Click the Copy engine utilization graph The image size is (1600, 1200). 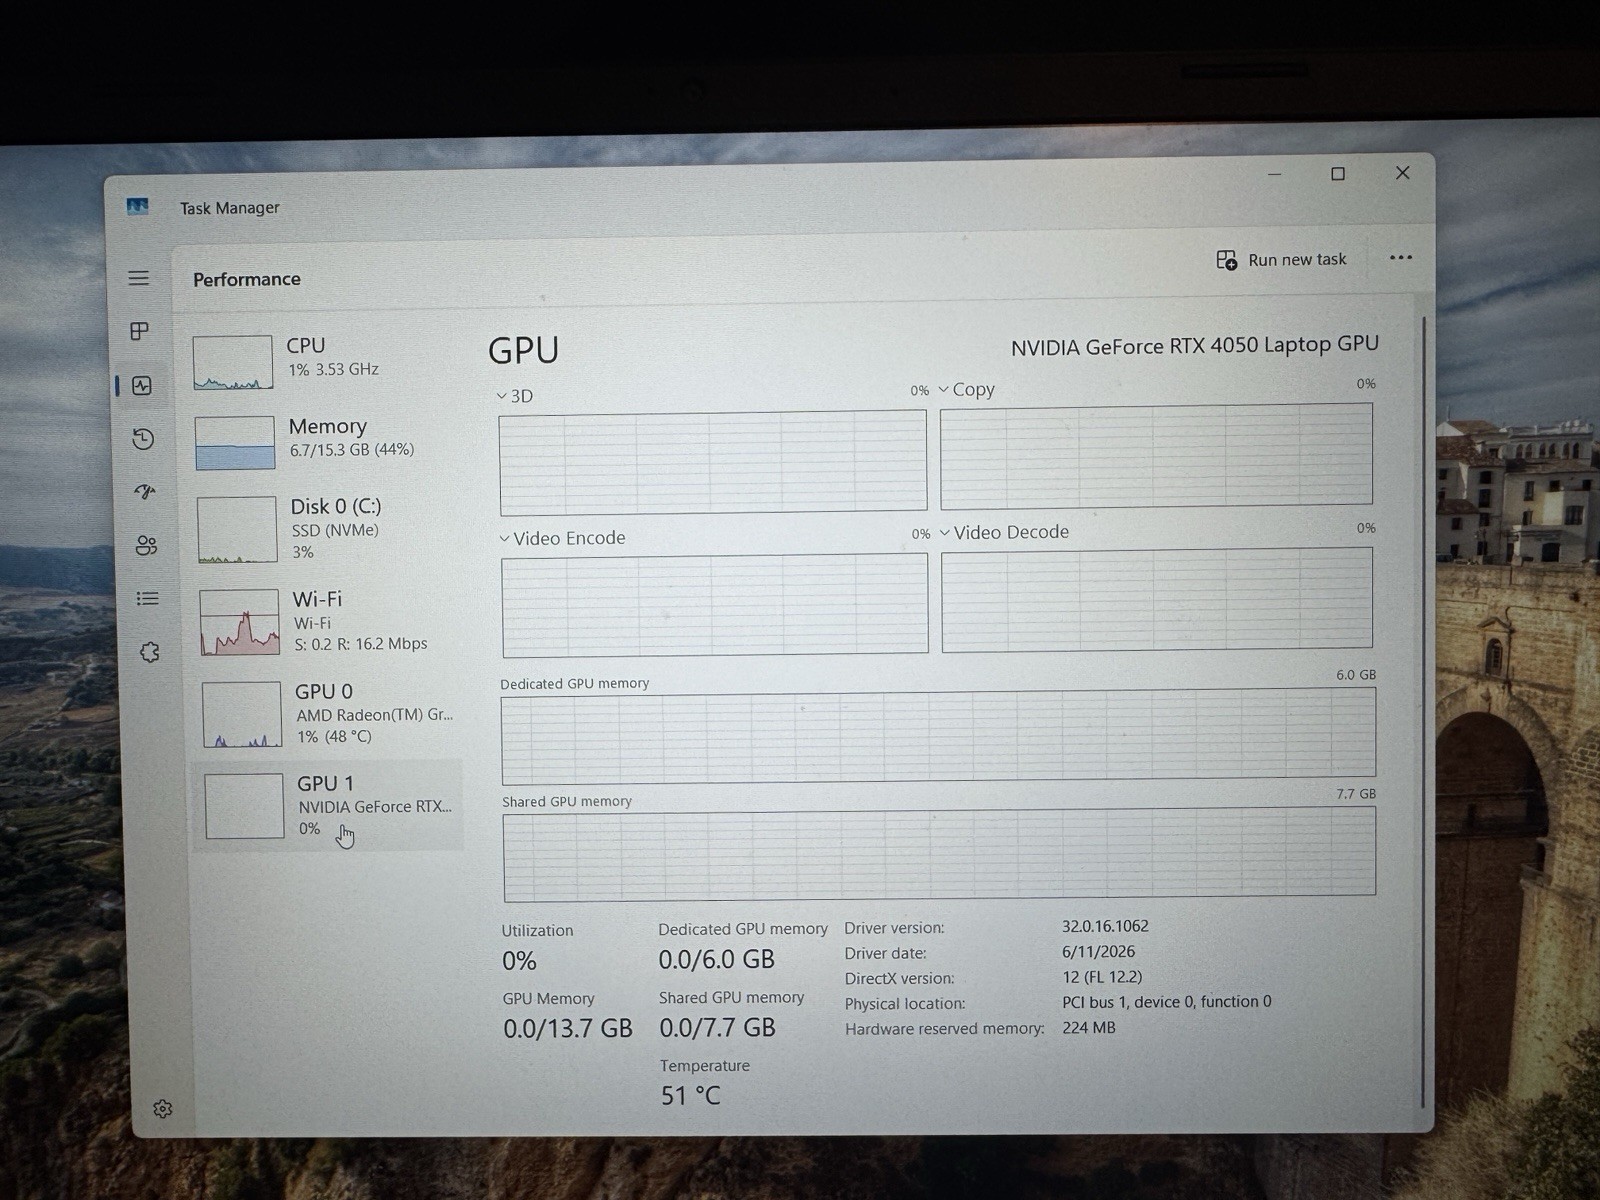pos(1156,456)
